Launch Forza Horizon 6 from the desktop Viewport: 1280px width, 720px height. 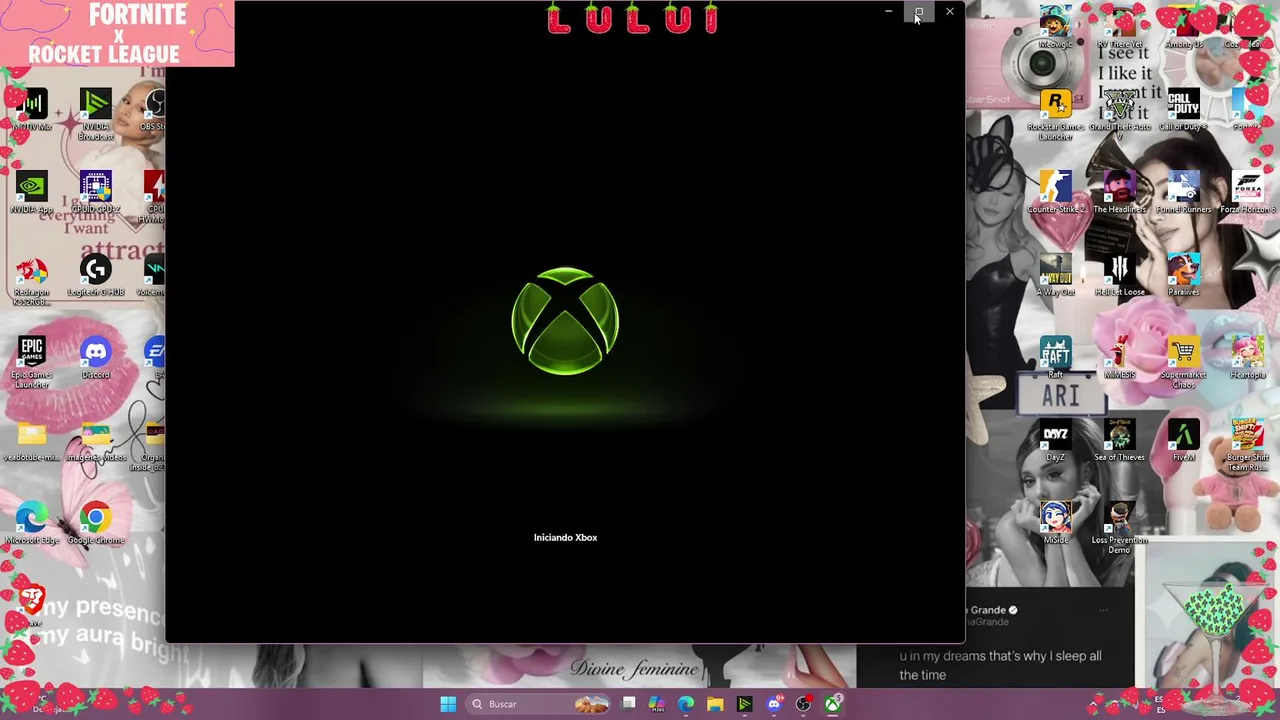pos(1247,193)
